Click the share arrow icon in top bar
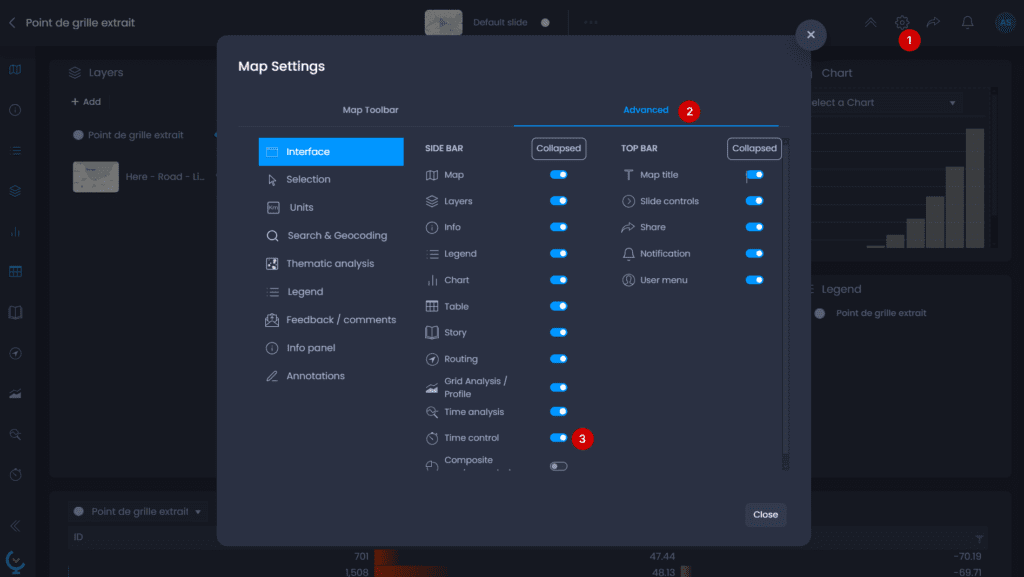1024x577 pixels. (933, 22)
